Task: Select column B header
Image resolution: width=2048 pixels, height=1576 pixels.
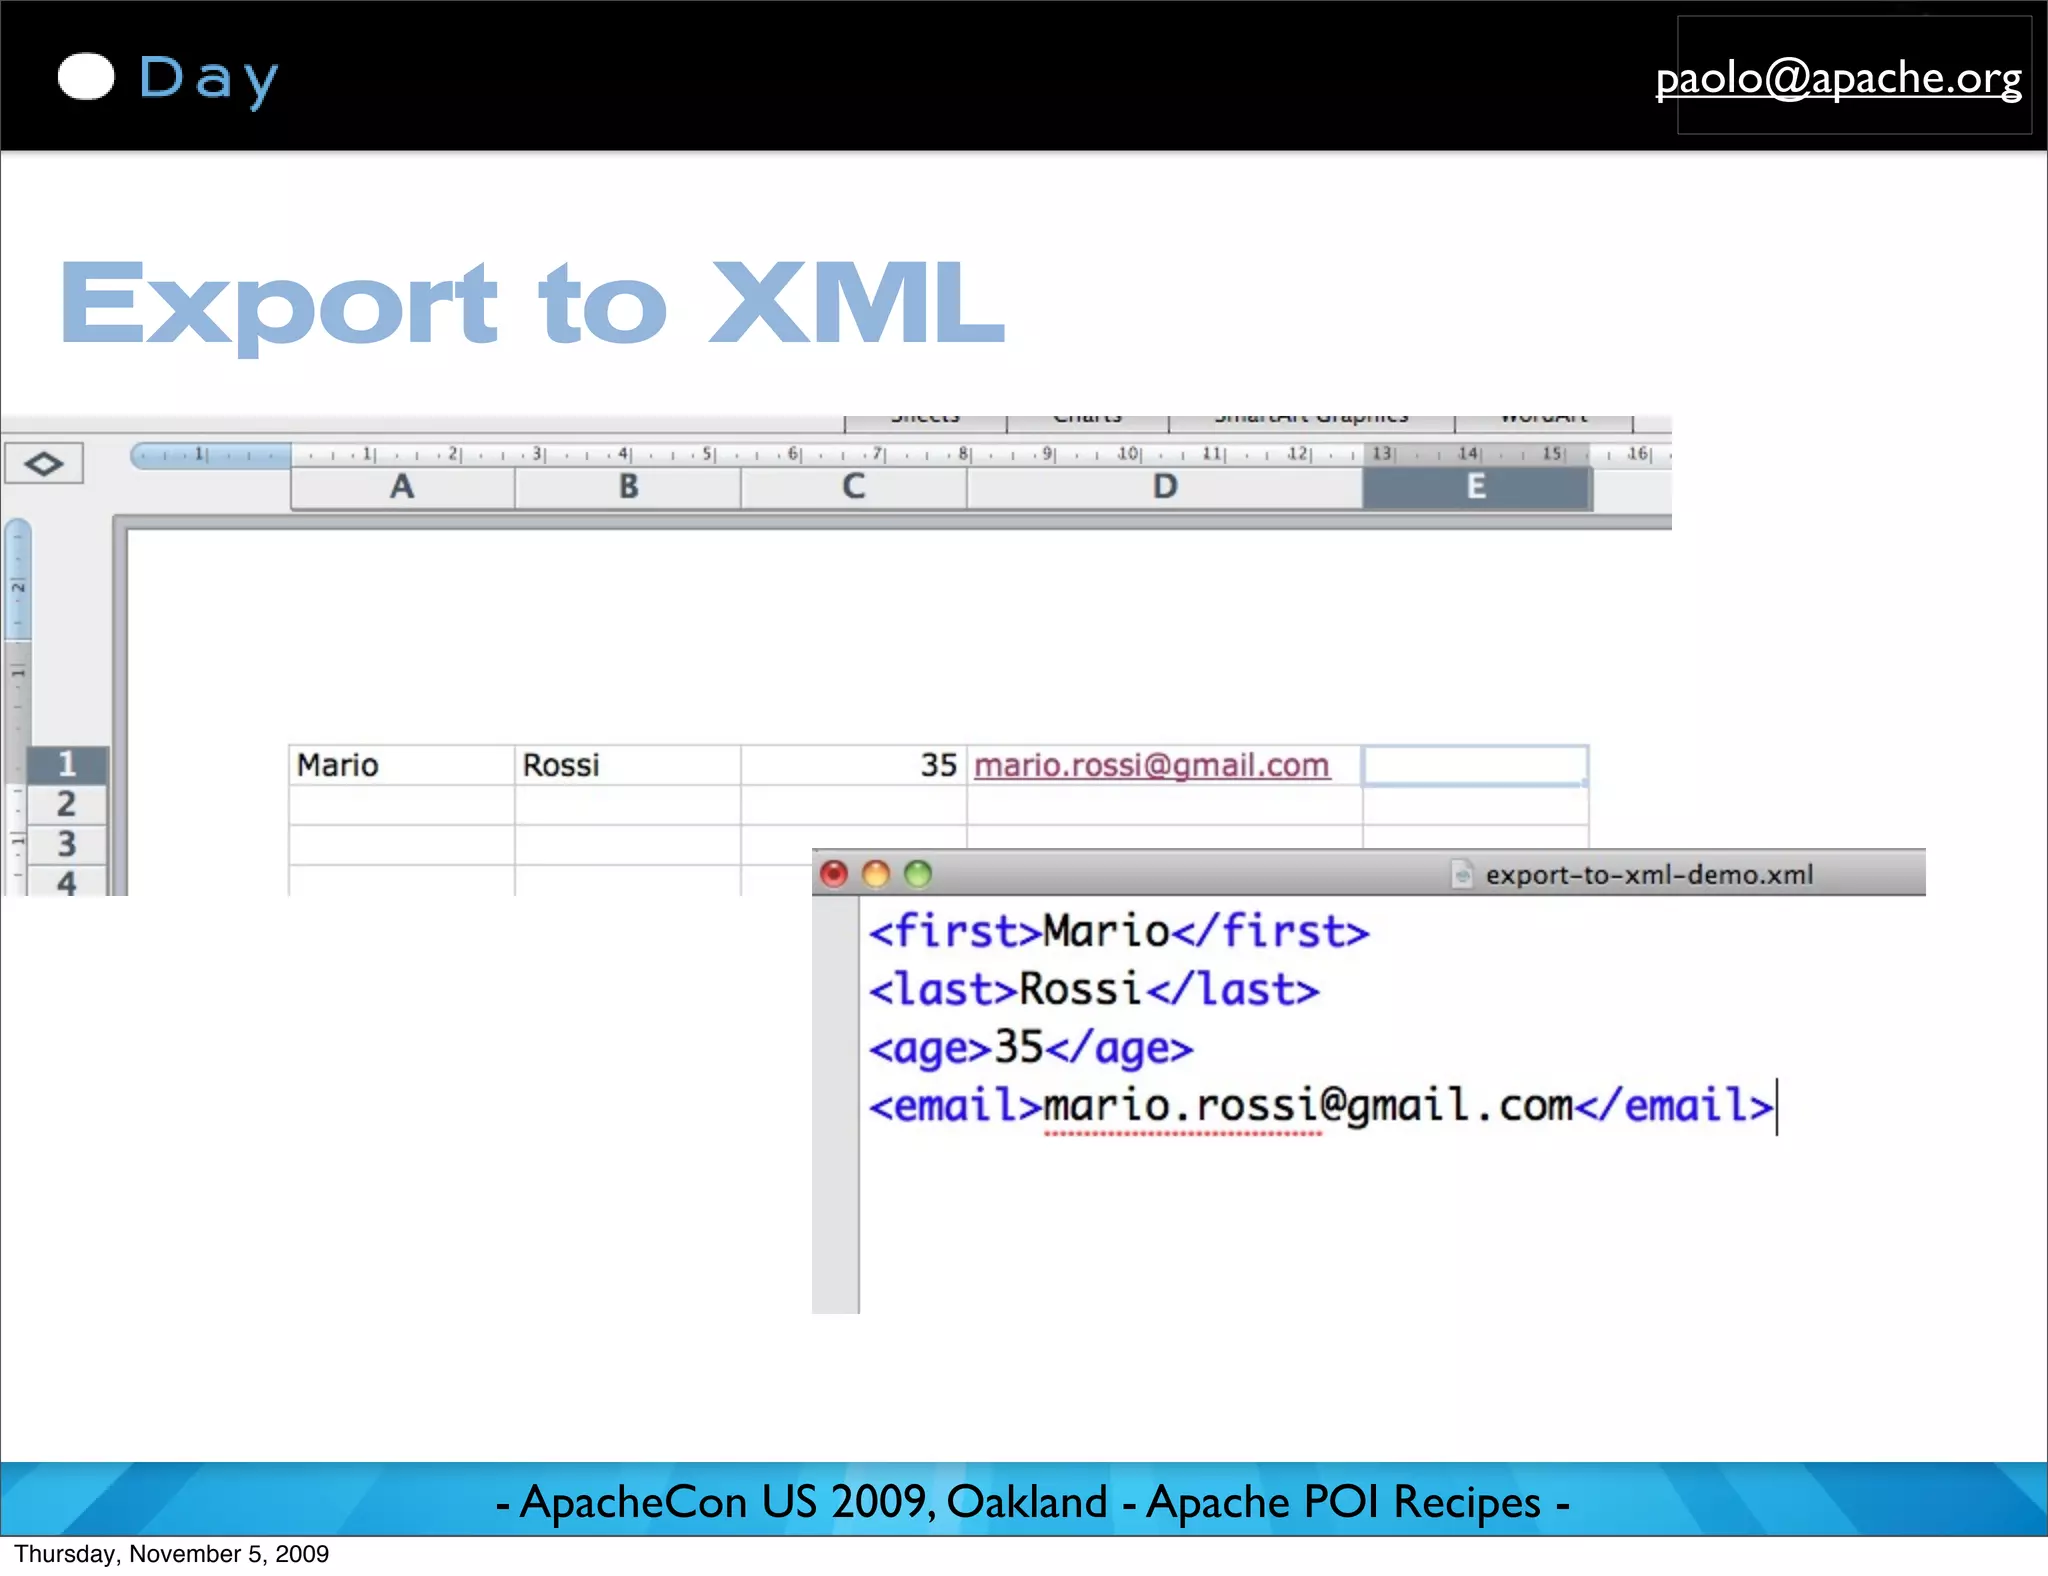Action: [x=628, y=487]
